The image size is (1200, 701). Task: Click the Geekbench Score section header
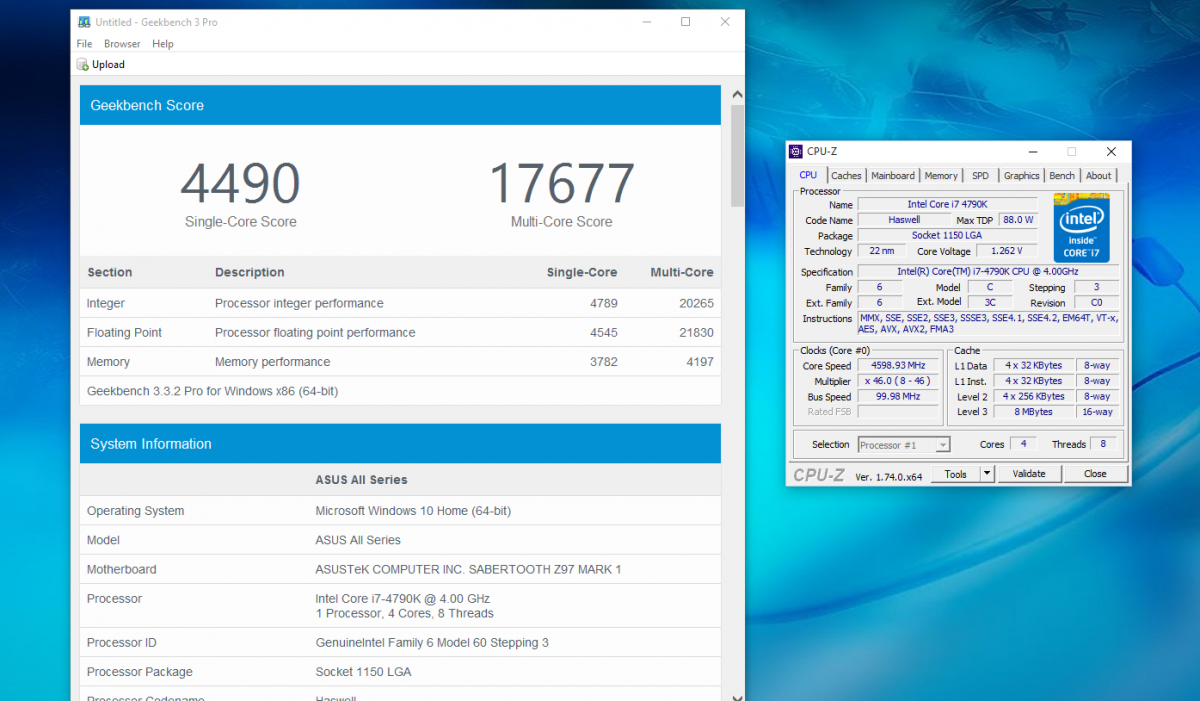pos(400,105)
